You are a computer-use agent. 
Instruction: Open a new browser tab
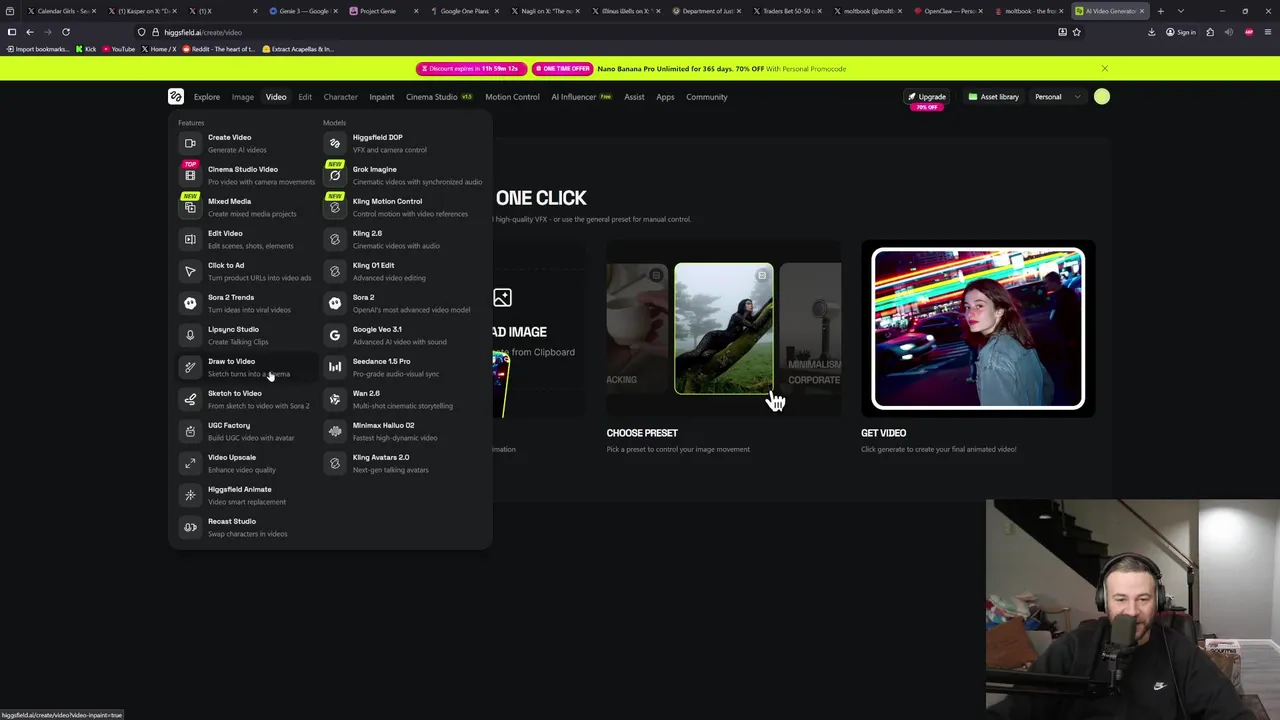tap(1161, 11)
